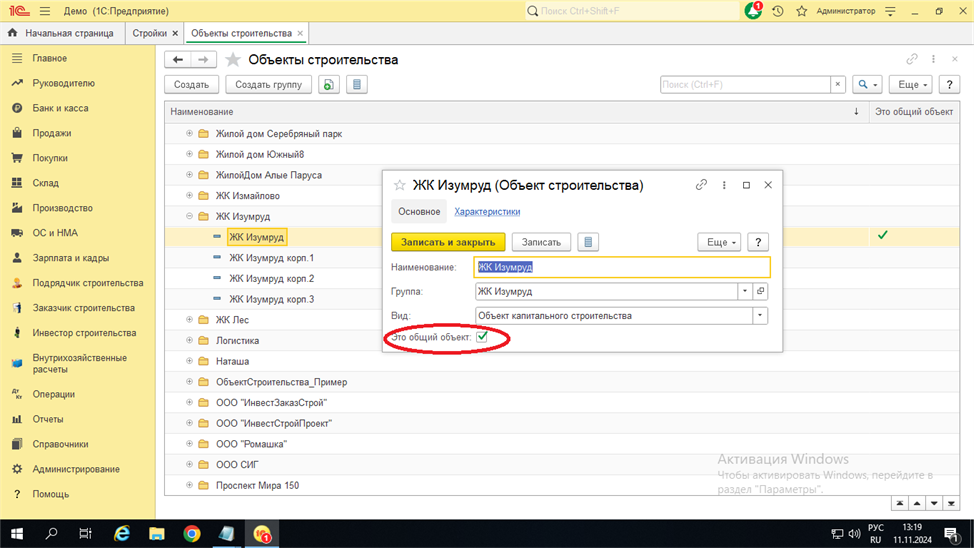Open Зарплата и кадры section
Viewport: 974px width, 548px height.
70,258
